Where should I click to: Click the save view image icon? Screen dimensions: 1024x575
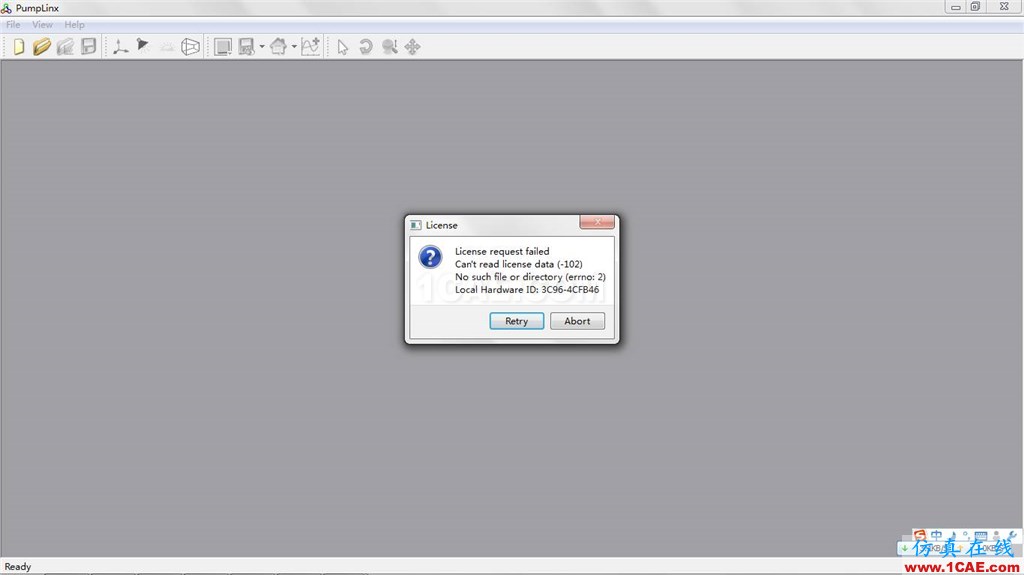[x=246, y=47]
